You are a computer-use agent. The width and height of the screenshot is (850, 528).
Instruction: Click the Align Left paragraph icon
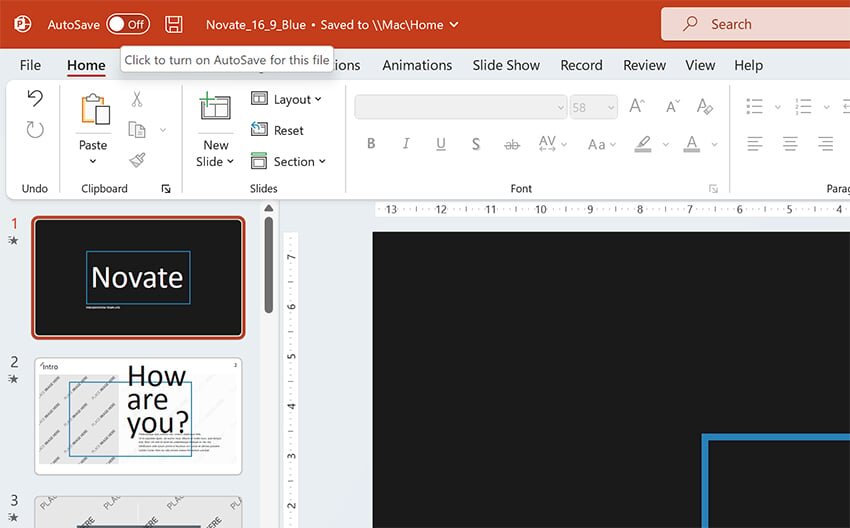point(755,144)
